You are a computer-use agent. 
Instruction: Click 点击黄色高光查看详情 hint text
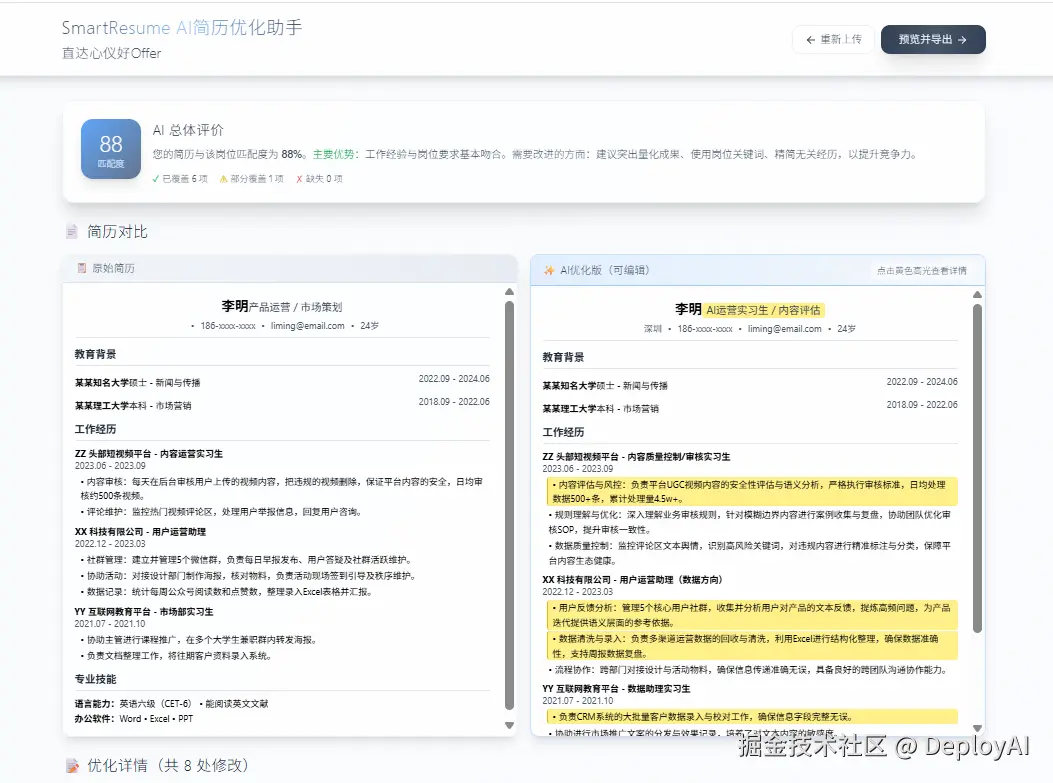[x=921, y=271]
